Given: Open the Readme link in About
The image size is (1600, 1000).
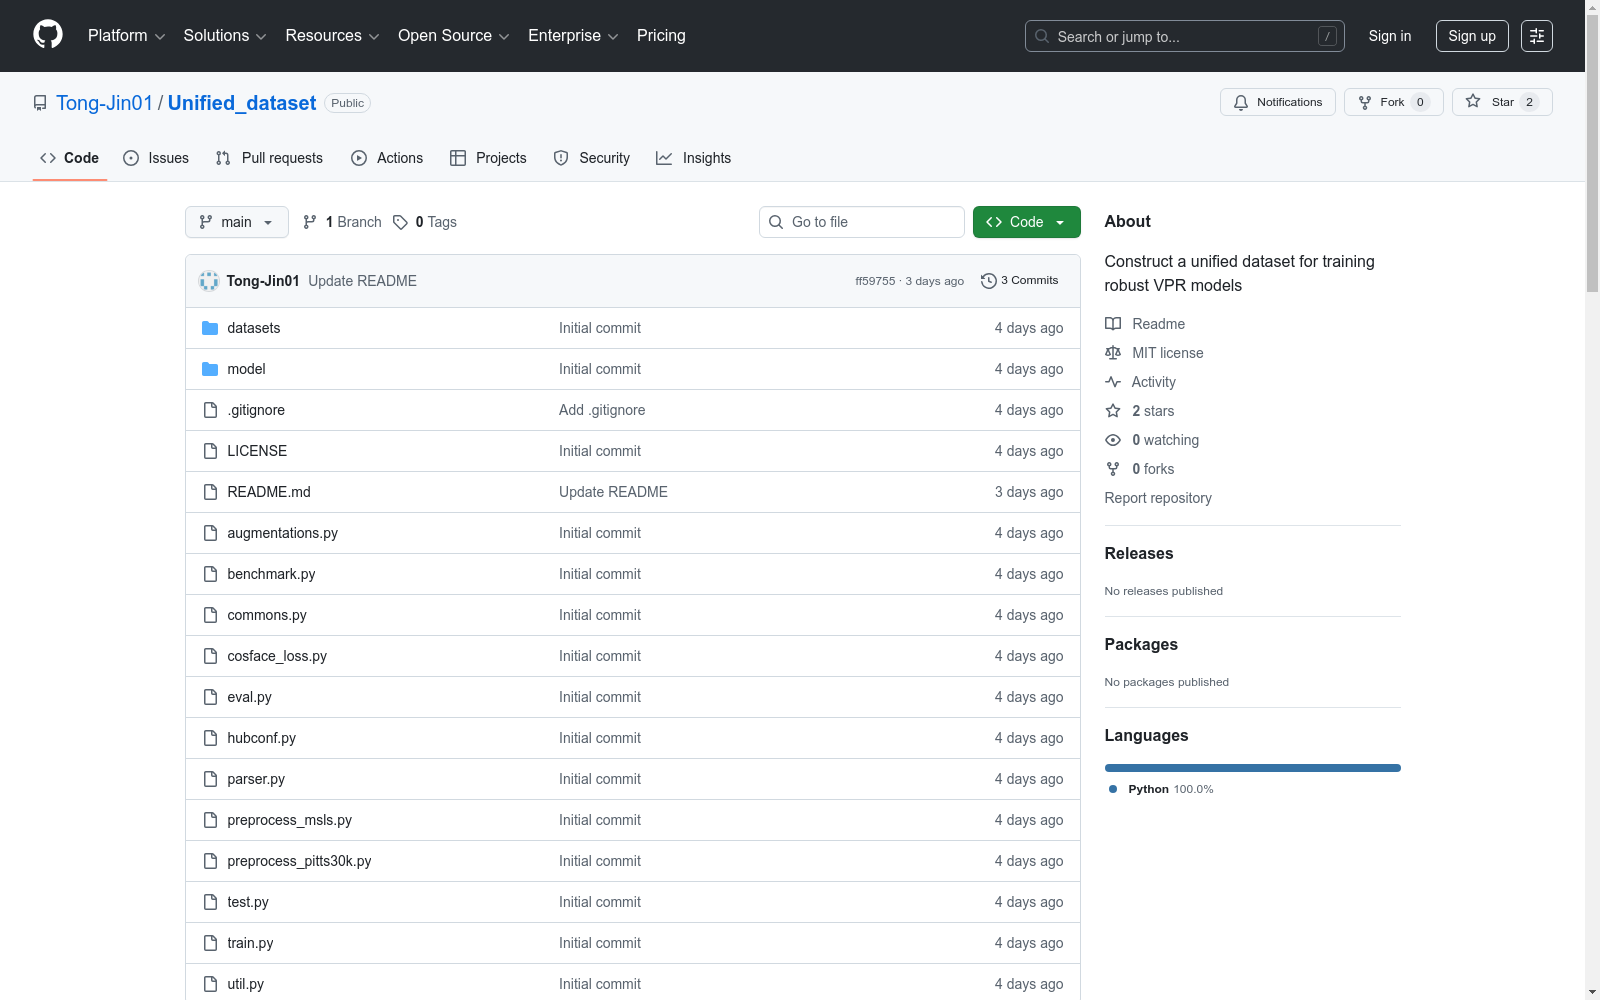Looking at the screenshot, I should pos(1145,324).
